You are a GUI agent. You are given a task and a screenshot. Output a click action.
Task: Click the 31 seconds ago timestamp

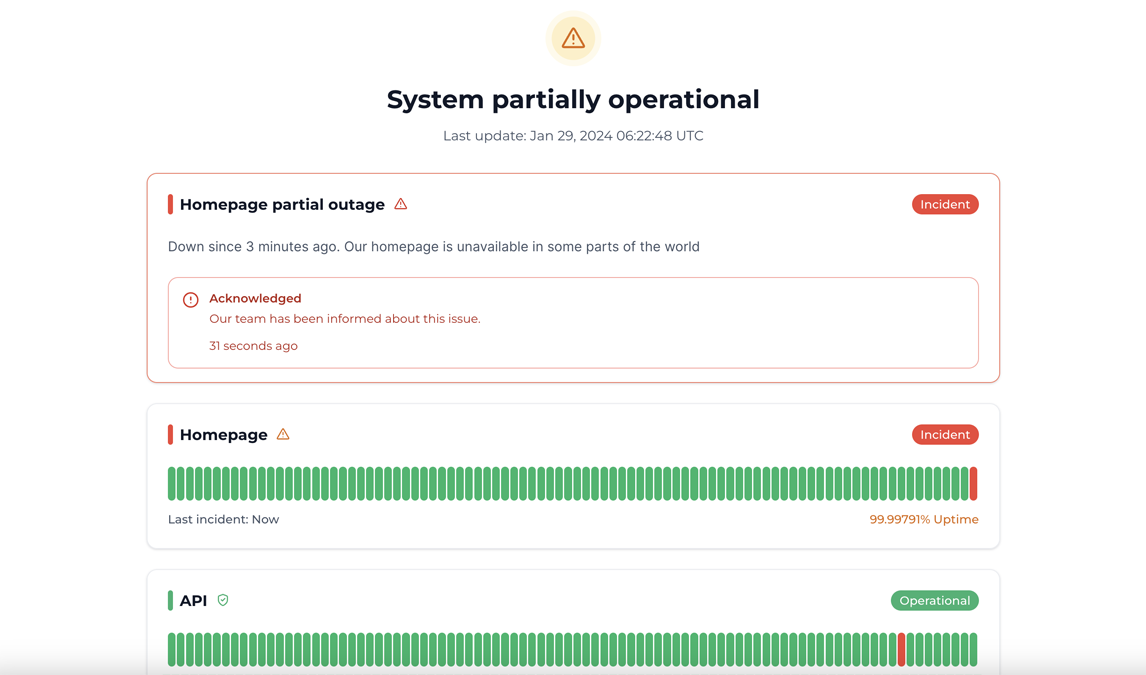pos(253,346)
